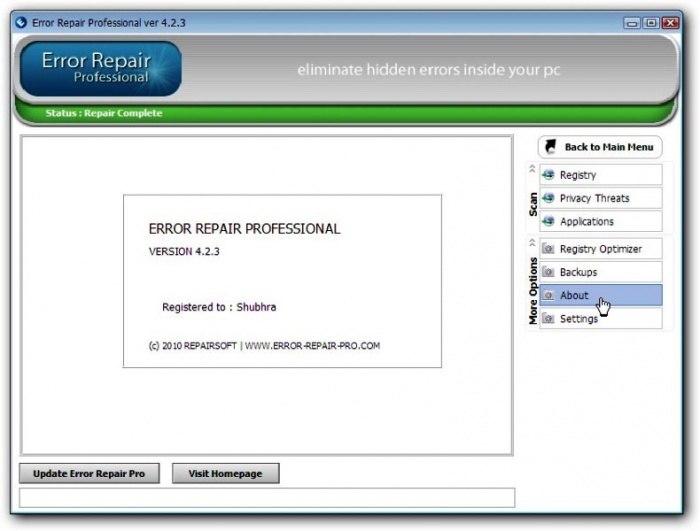
Task: Collapse the Scan section chevron
Action: [532, 169]
